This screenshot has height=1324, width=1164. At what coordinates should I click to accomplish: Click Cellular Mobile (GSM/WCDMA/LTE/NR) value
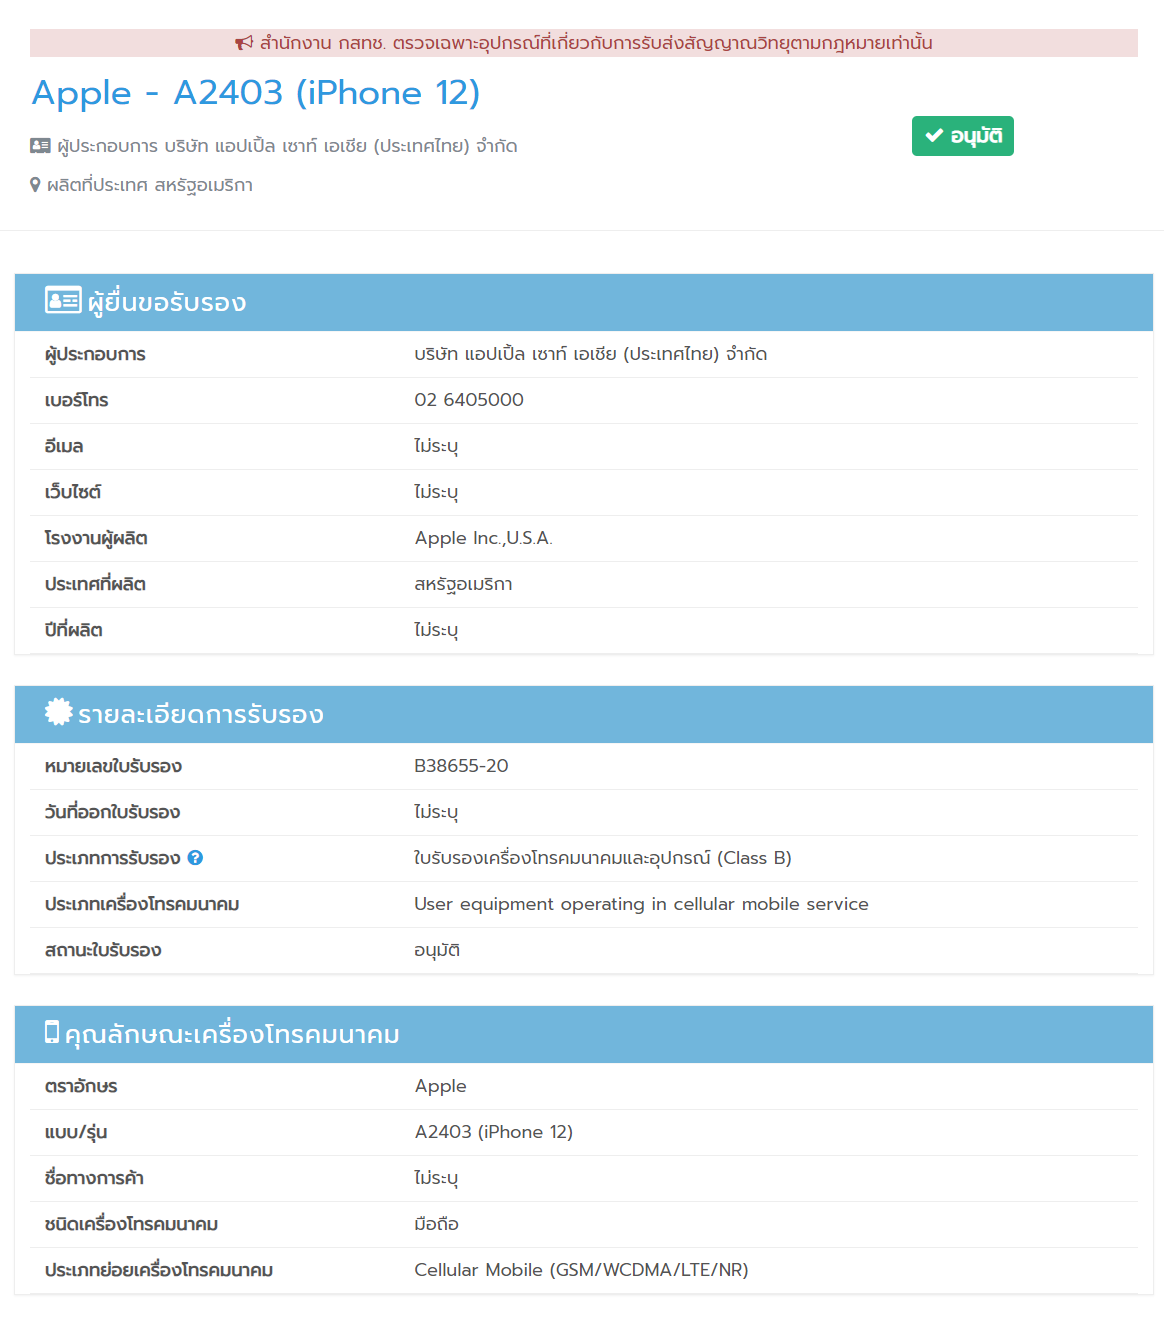[581, 1270]
